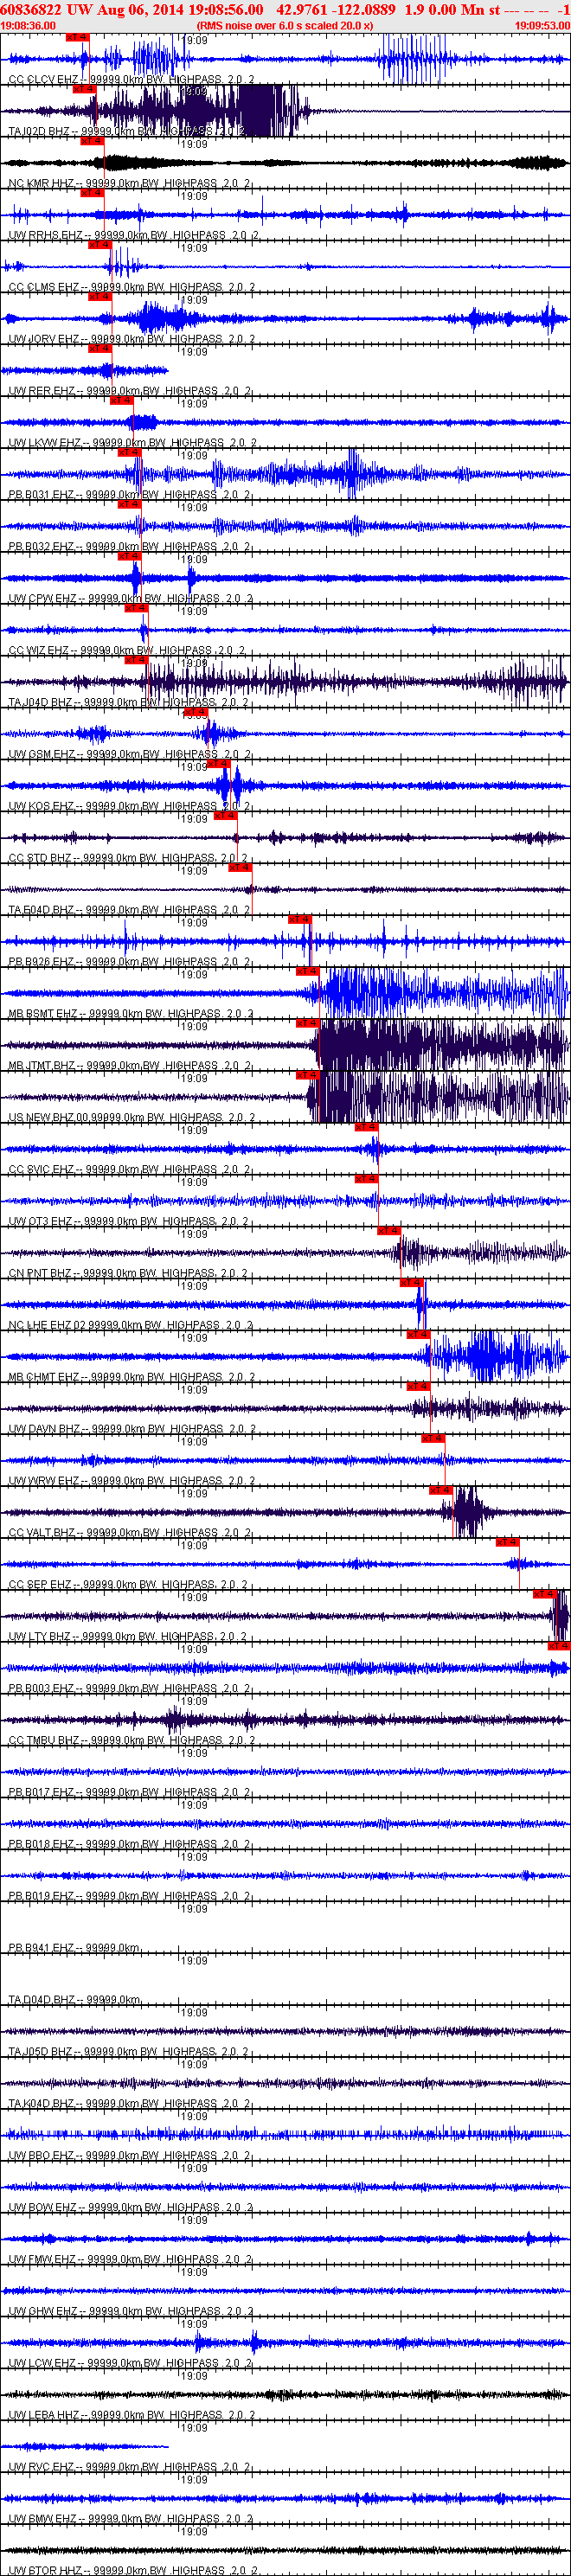Click the UW BBO EHZ station label

129,2155
